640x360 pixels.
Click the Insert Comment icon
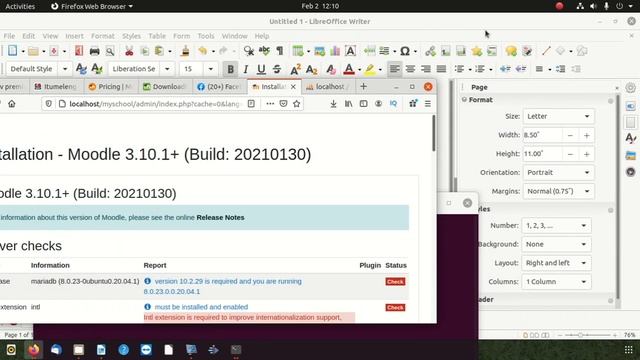(511, 51)
